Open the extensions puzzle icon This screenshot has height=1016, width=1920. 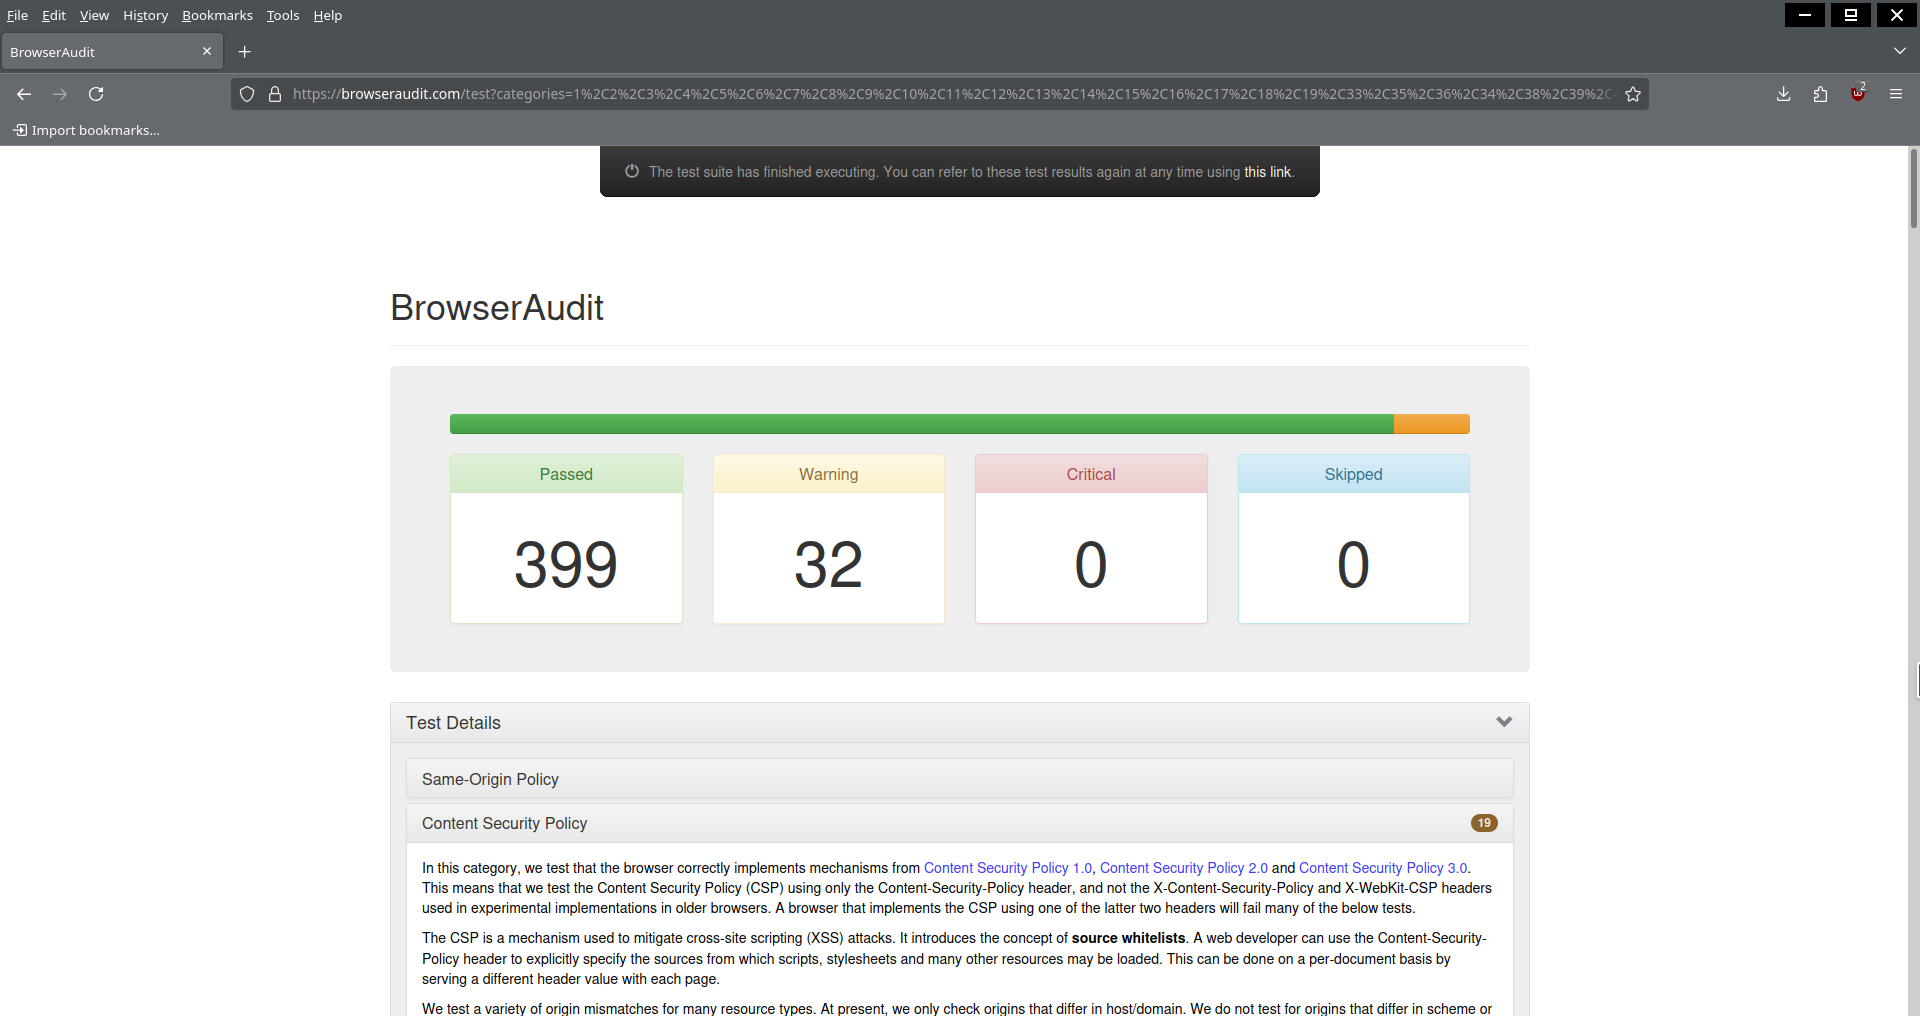[1820, 94]
